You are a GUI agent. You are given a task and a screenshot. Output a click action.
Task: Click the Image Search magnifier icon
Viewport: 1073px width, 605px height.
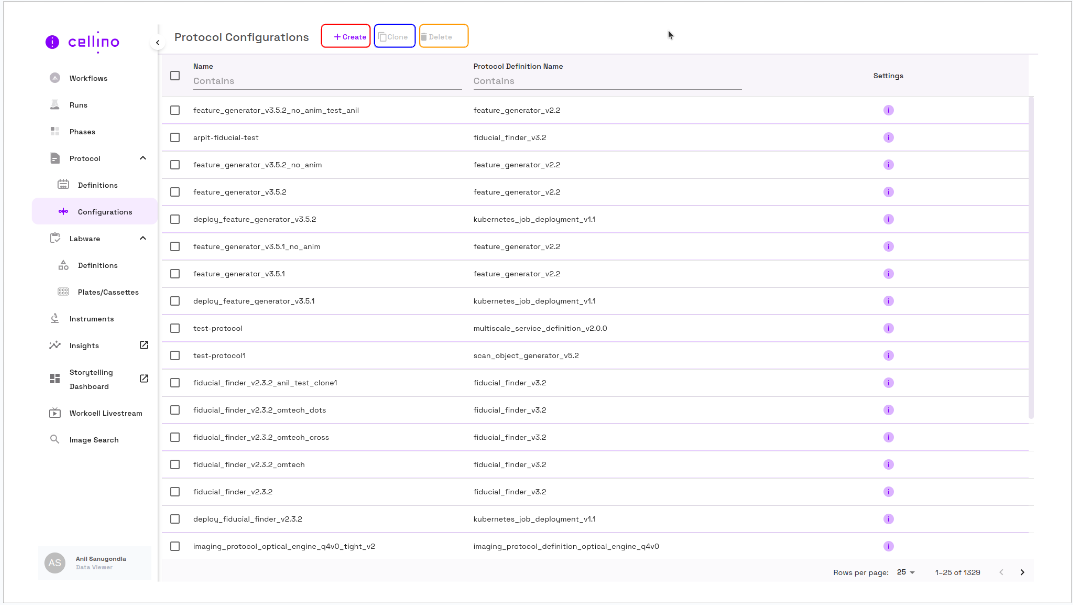[55, 440]
